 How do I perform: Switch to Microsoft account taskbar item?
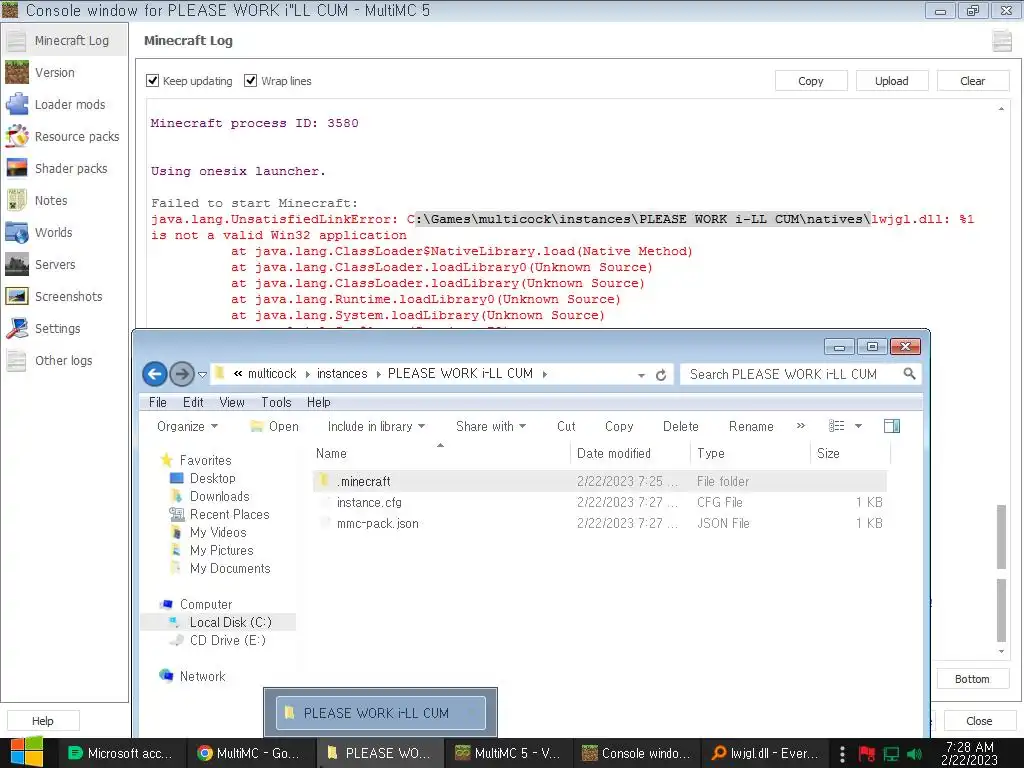pyautogui.click(x=120, y=754)
